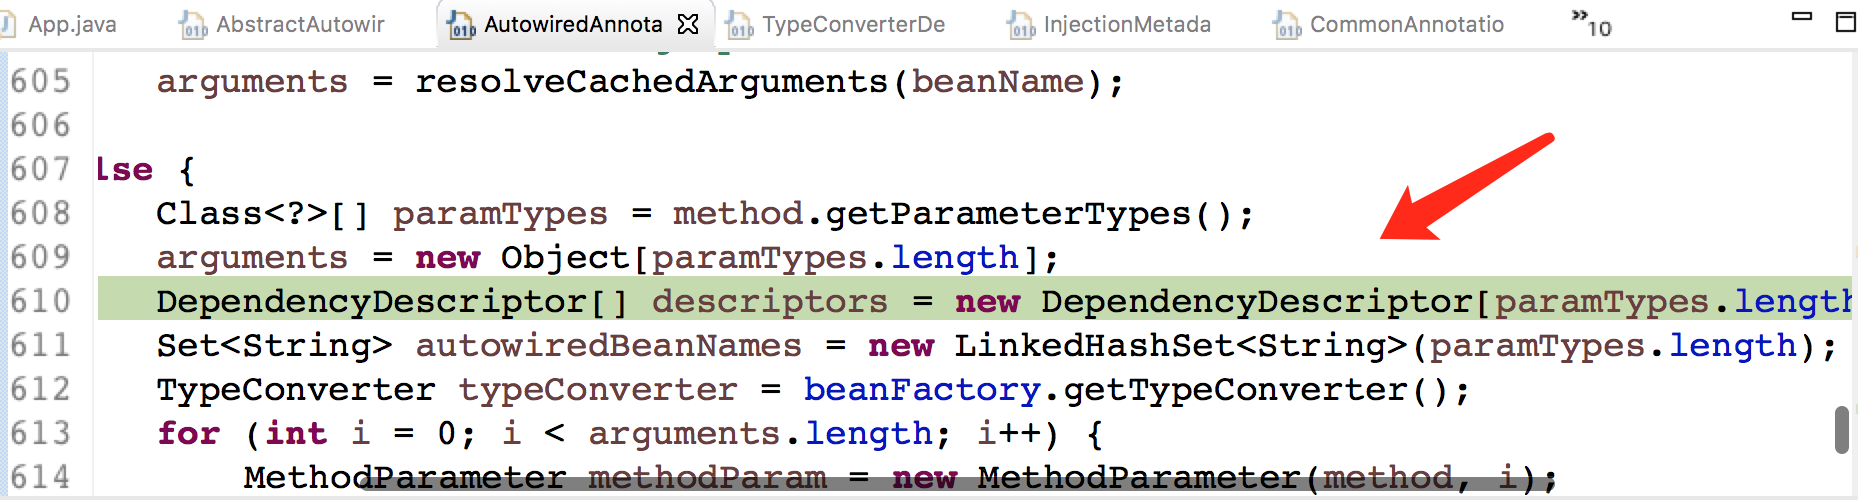Open the AbstractAutowir editor tab
This screenshot has height=502, width=1858.
point(300,24)
